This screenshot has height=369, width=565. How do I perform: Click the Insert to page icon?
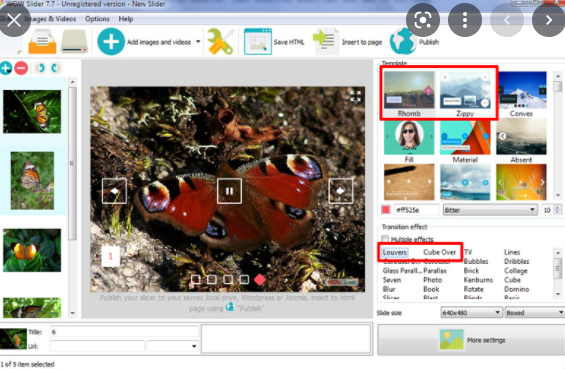(326, 41)
